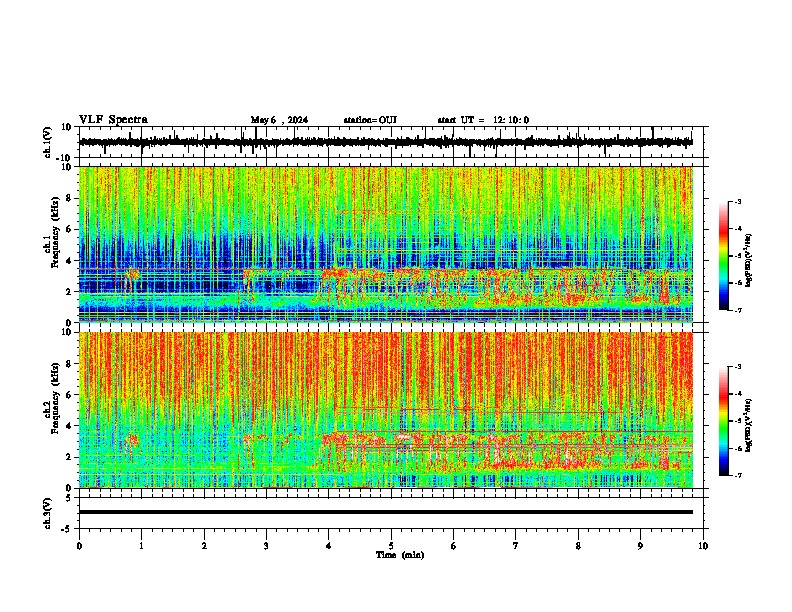Click the "-7" label on ch.2 color scale
The height and width of the screenshot is (612, 792).
click(738, 475)
